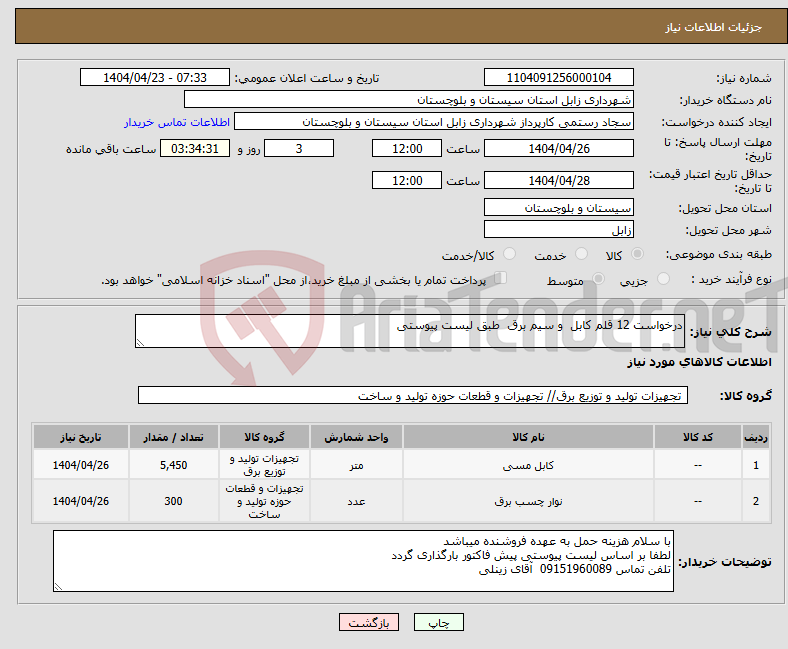Click the remaining days field showing 3
788x649 pixels.
click(299, 148)
